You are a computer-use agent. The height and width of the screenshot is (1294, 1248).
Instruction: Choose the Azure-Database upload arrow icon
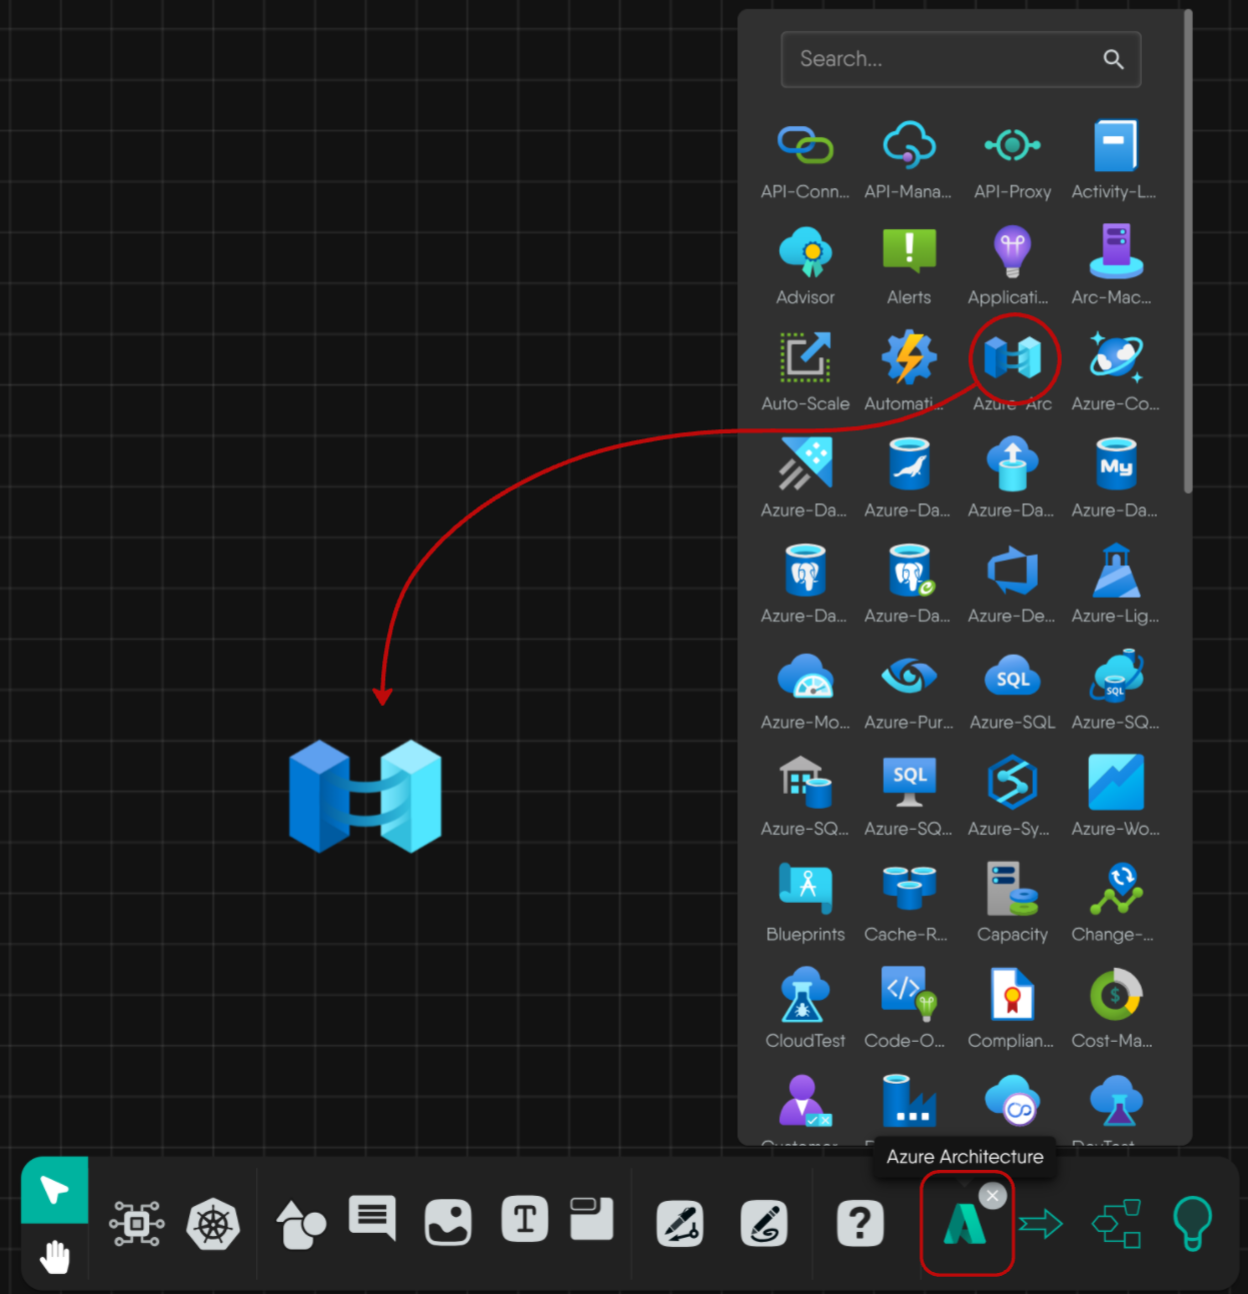pyautogui.click(x=1012, y=464)
